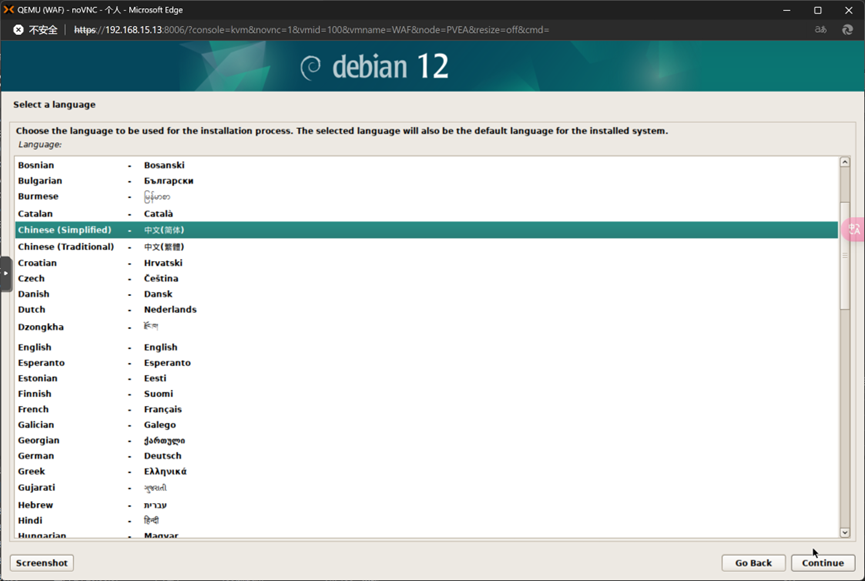Click the refresh icon in address bar
This screenshot has height=581, width=865.
(847, 30)
